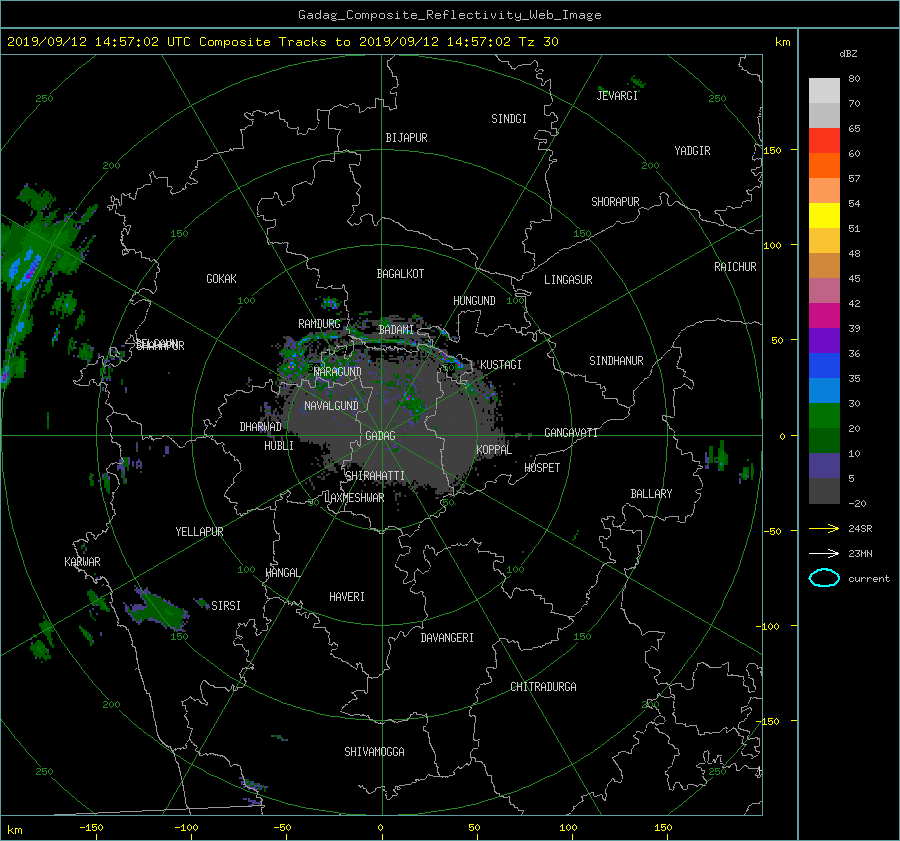This screenshot has height=841, width=900.
Task: Pick the magenta 42 dBZ swatch
Action: click(x=824, y=315)
